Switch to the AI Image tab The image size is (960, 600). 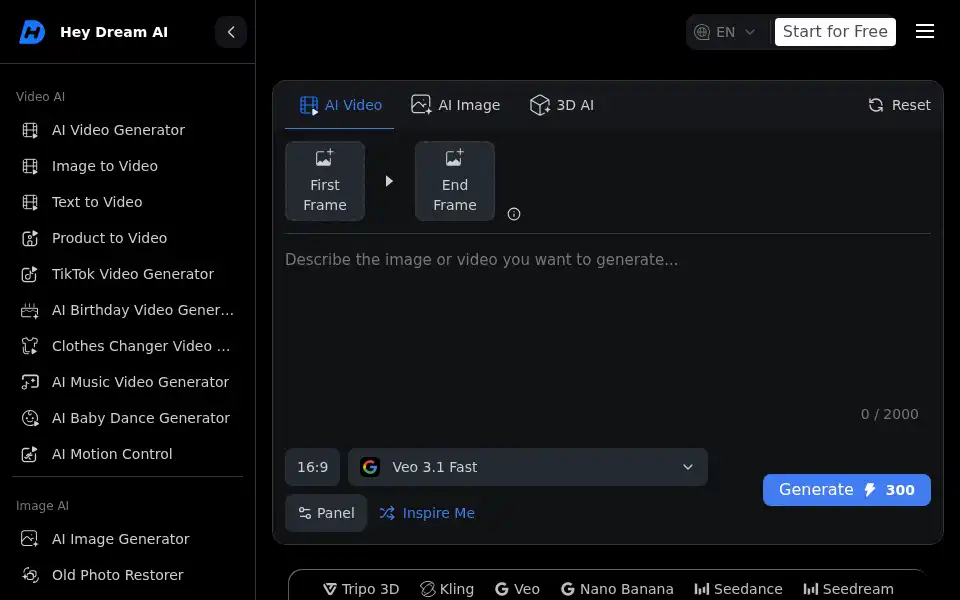tap(456, 105)
